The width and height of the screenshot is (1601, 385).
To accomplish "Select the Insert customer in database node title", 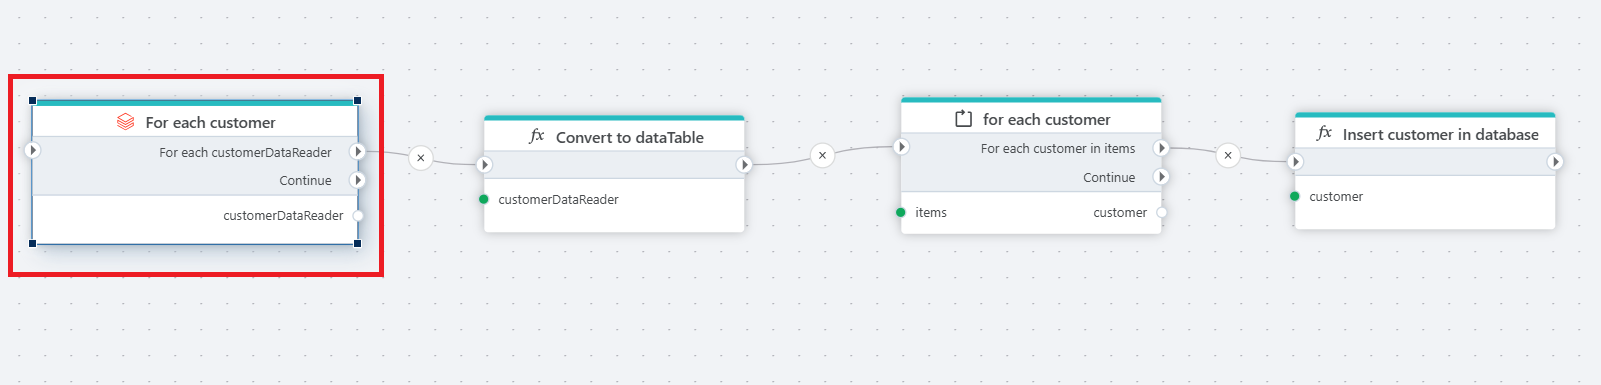I will click(1441, 134).
